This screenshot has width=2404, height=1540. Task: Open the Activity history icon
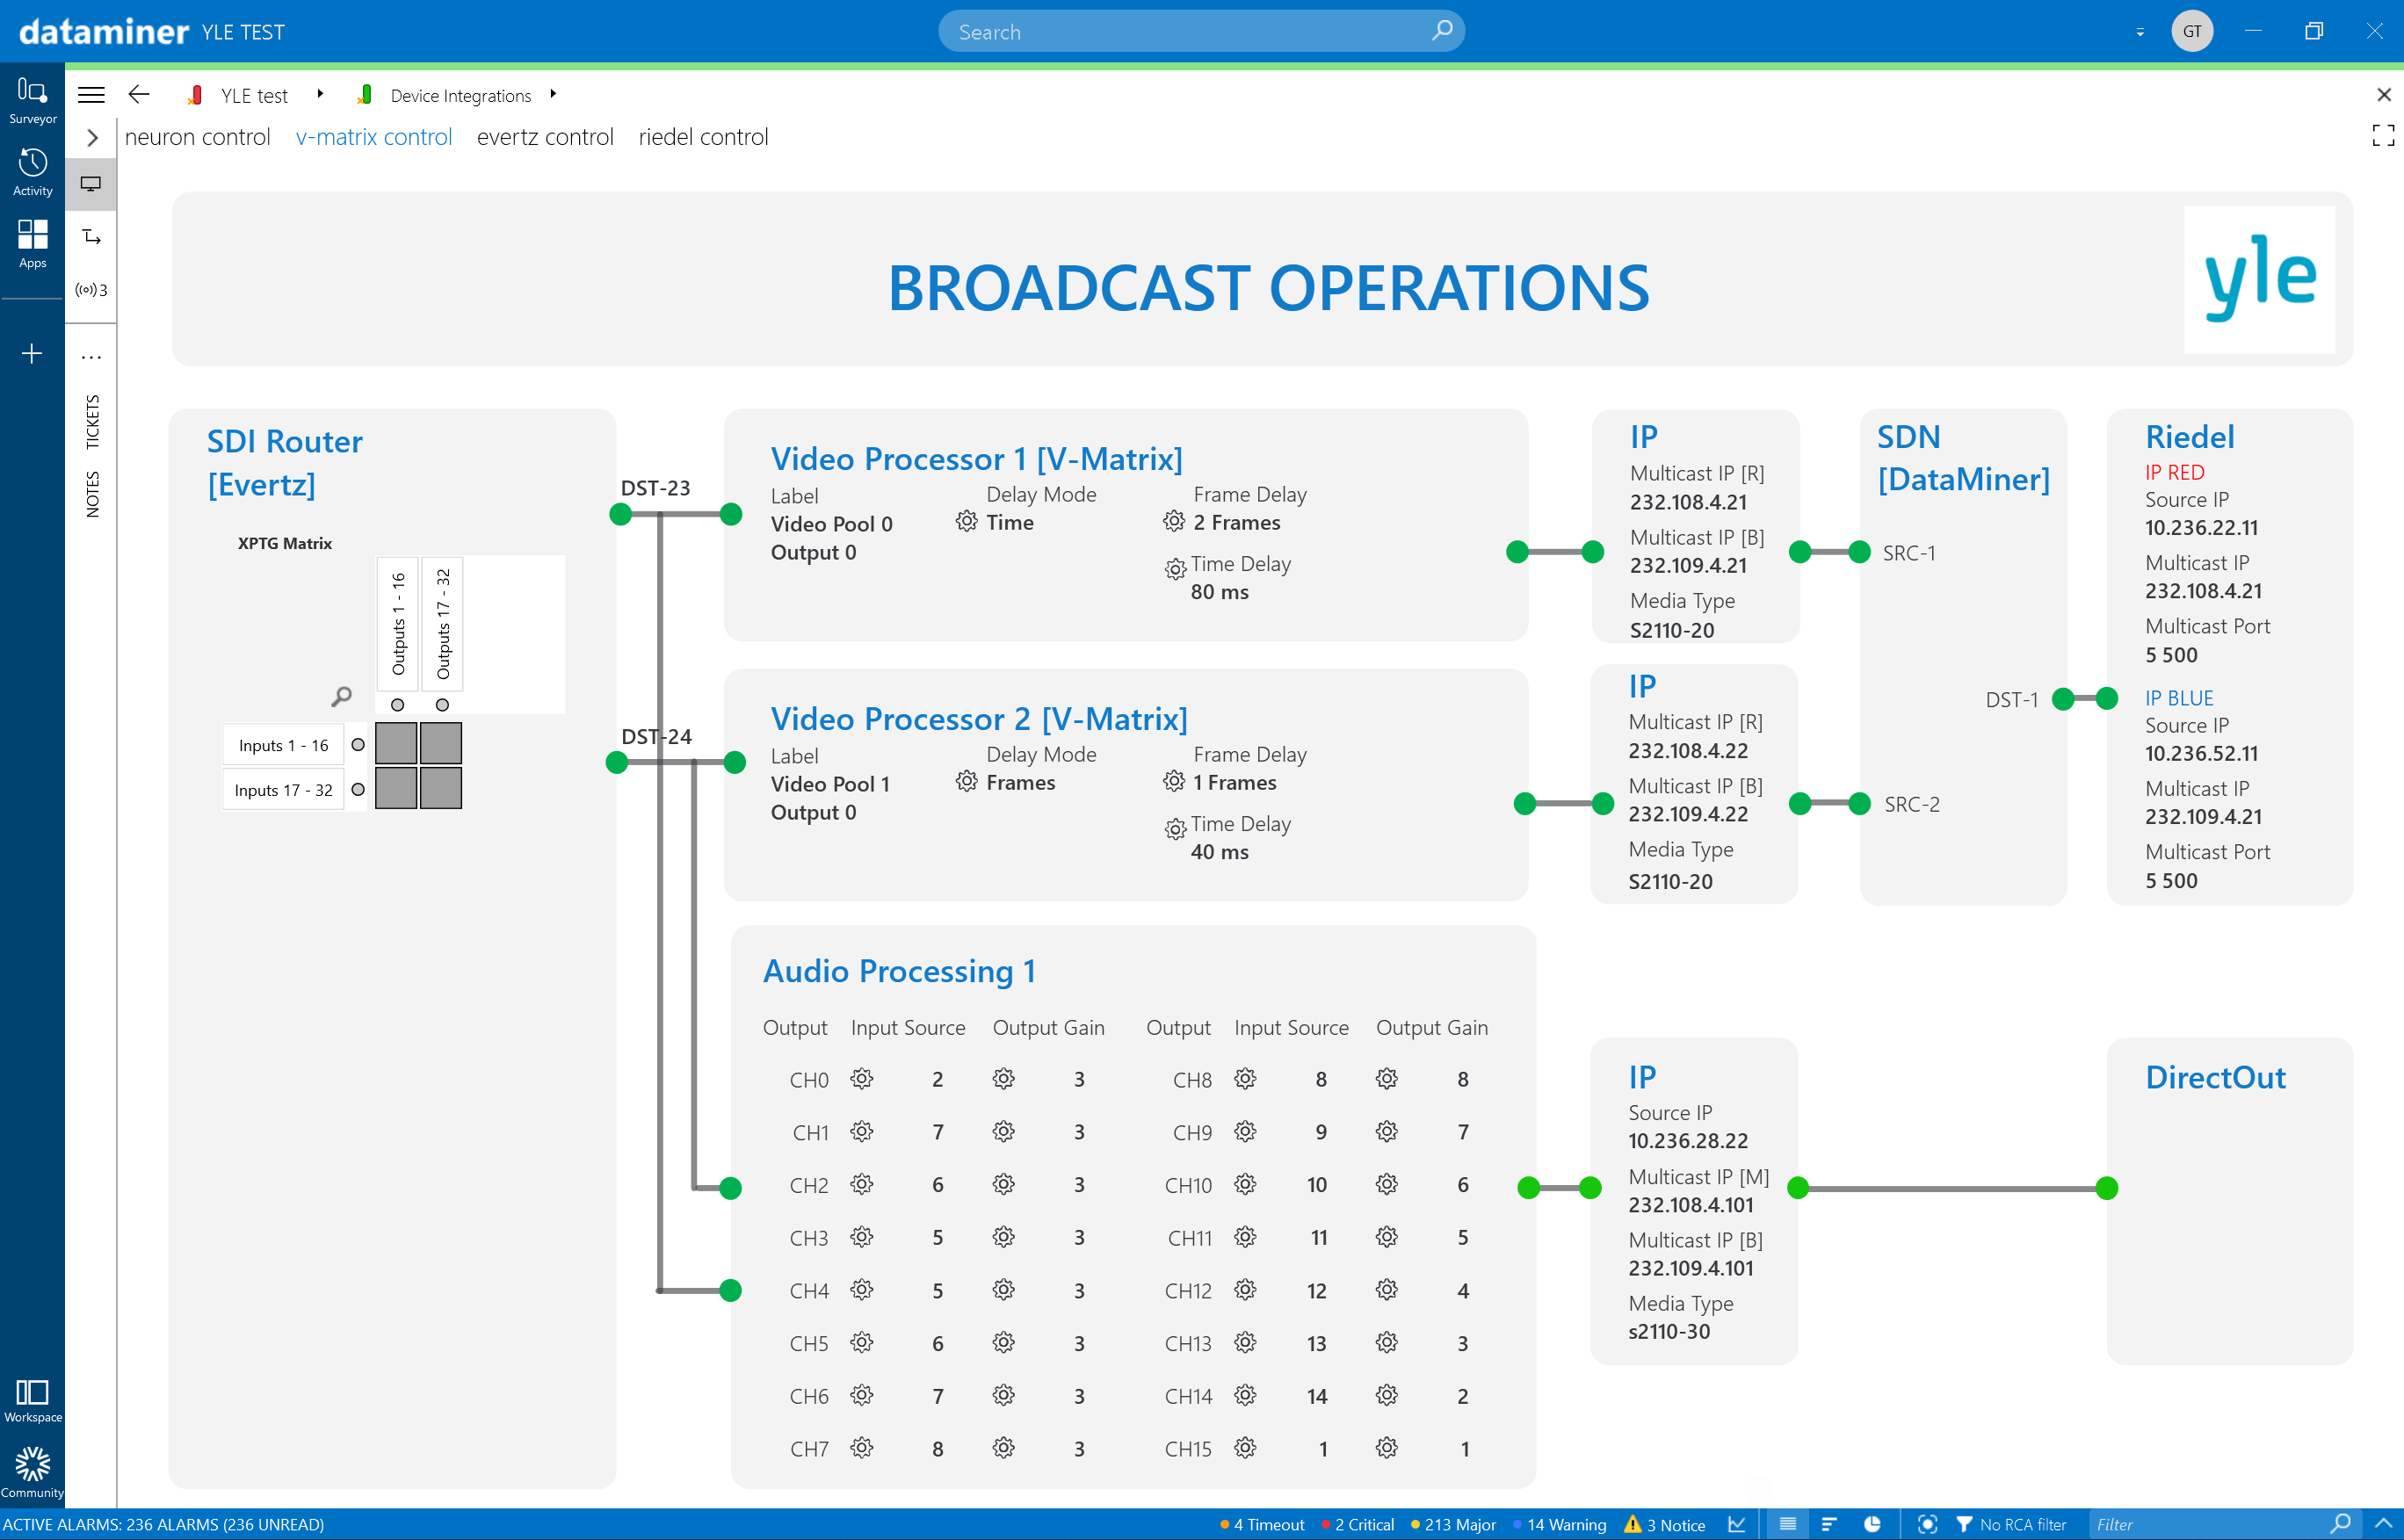32,172
